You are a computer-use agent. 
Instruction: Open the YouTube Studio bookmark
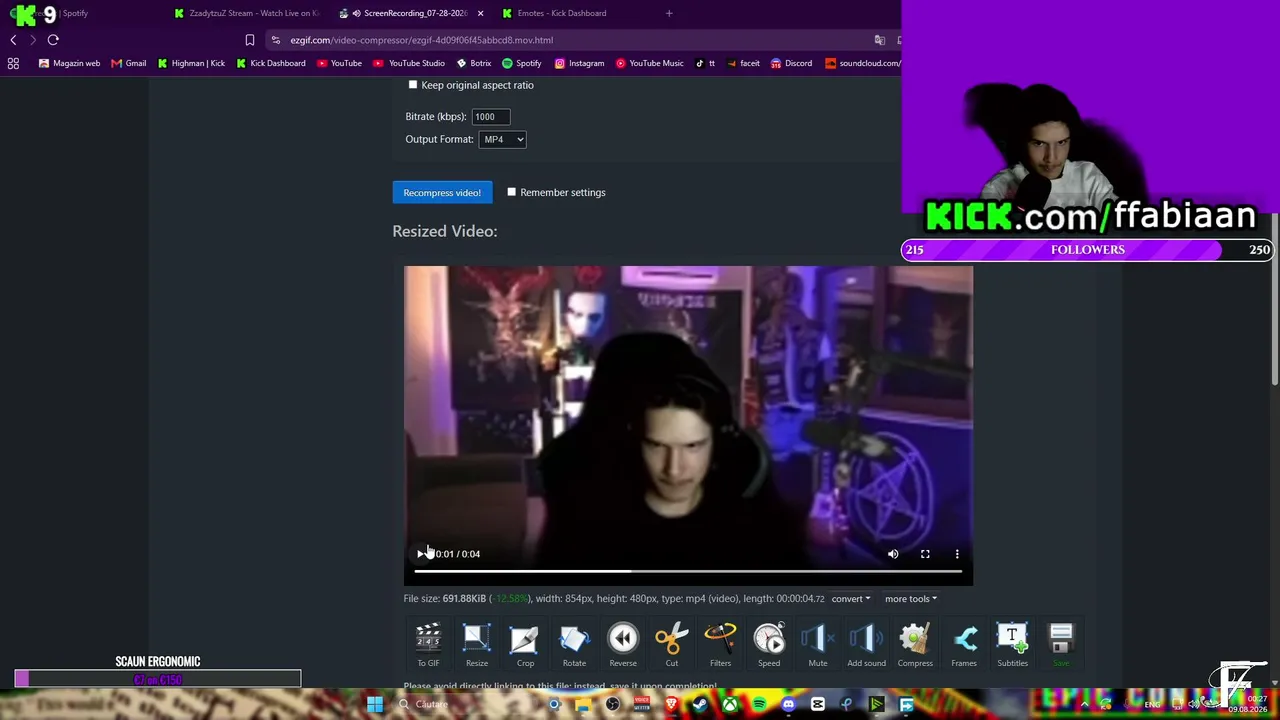(409, 63)
